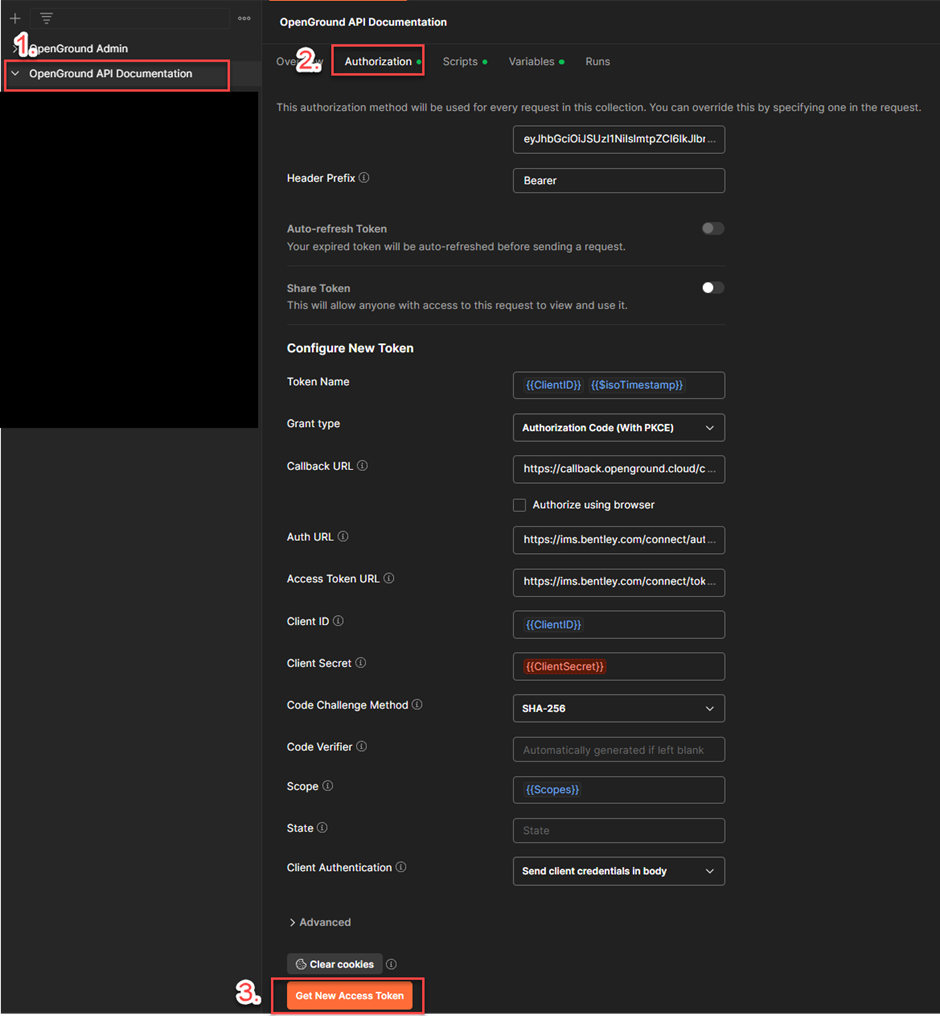The height and width of the screenshot is (1016, 940).
Task: Click the Client ID info icon
Action: (x=338, y=621)
